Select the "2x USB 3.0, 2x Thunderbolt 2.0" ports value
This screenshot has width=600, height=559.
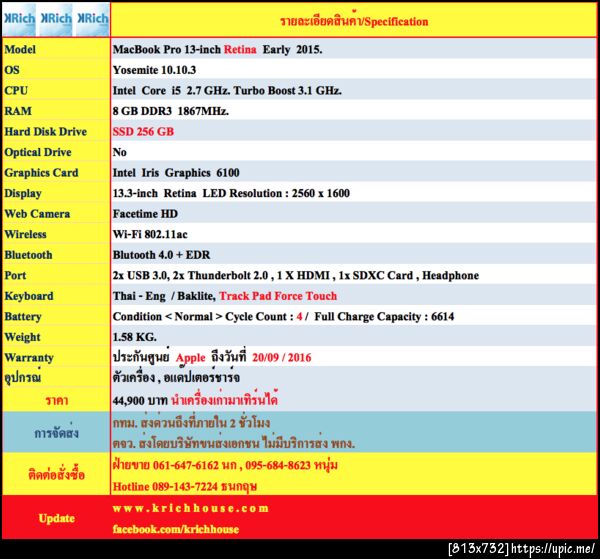point(190,275)
